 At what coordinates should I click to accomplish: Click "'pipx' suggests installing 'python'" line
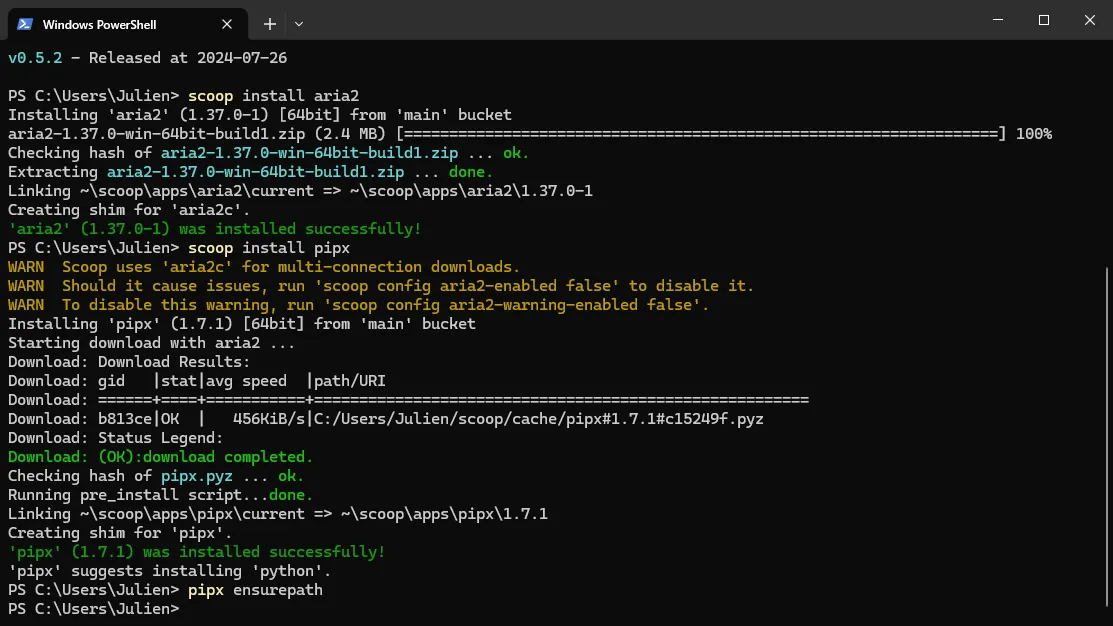pyautogui.click(x=169, y=571)
